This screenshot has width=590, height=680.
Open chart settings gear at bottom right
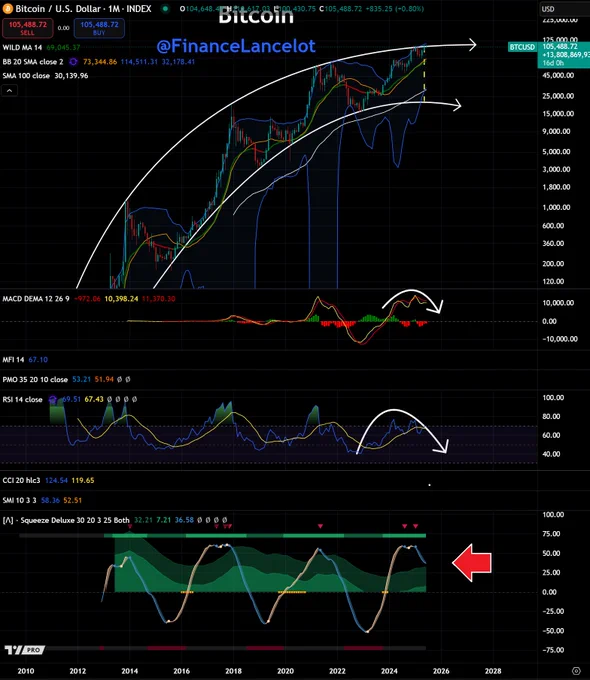coord(576,671)
